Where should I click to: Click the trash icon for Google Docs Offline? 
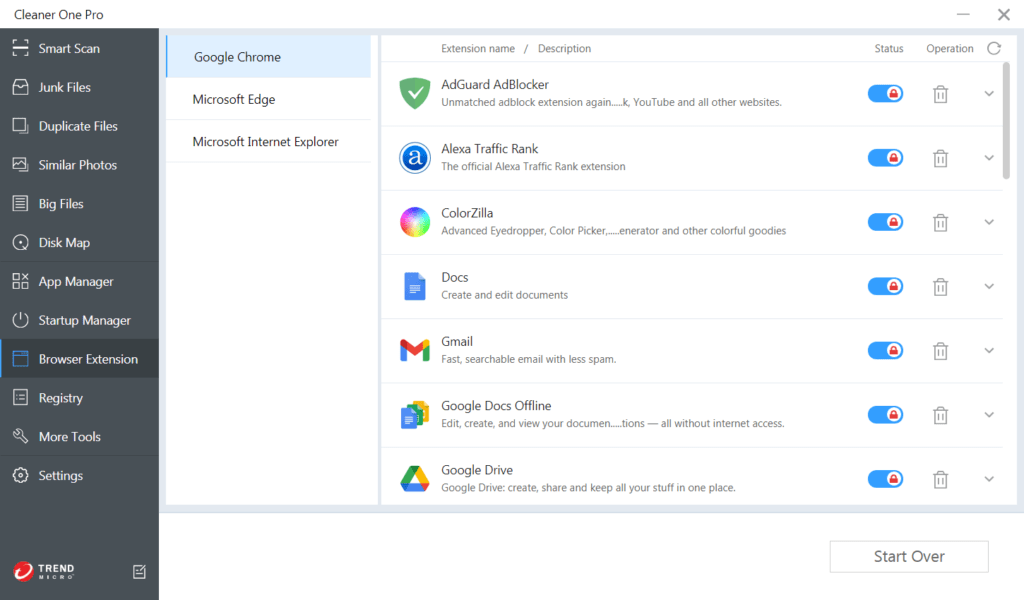[940, 415]
